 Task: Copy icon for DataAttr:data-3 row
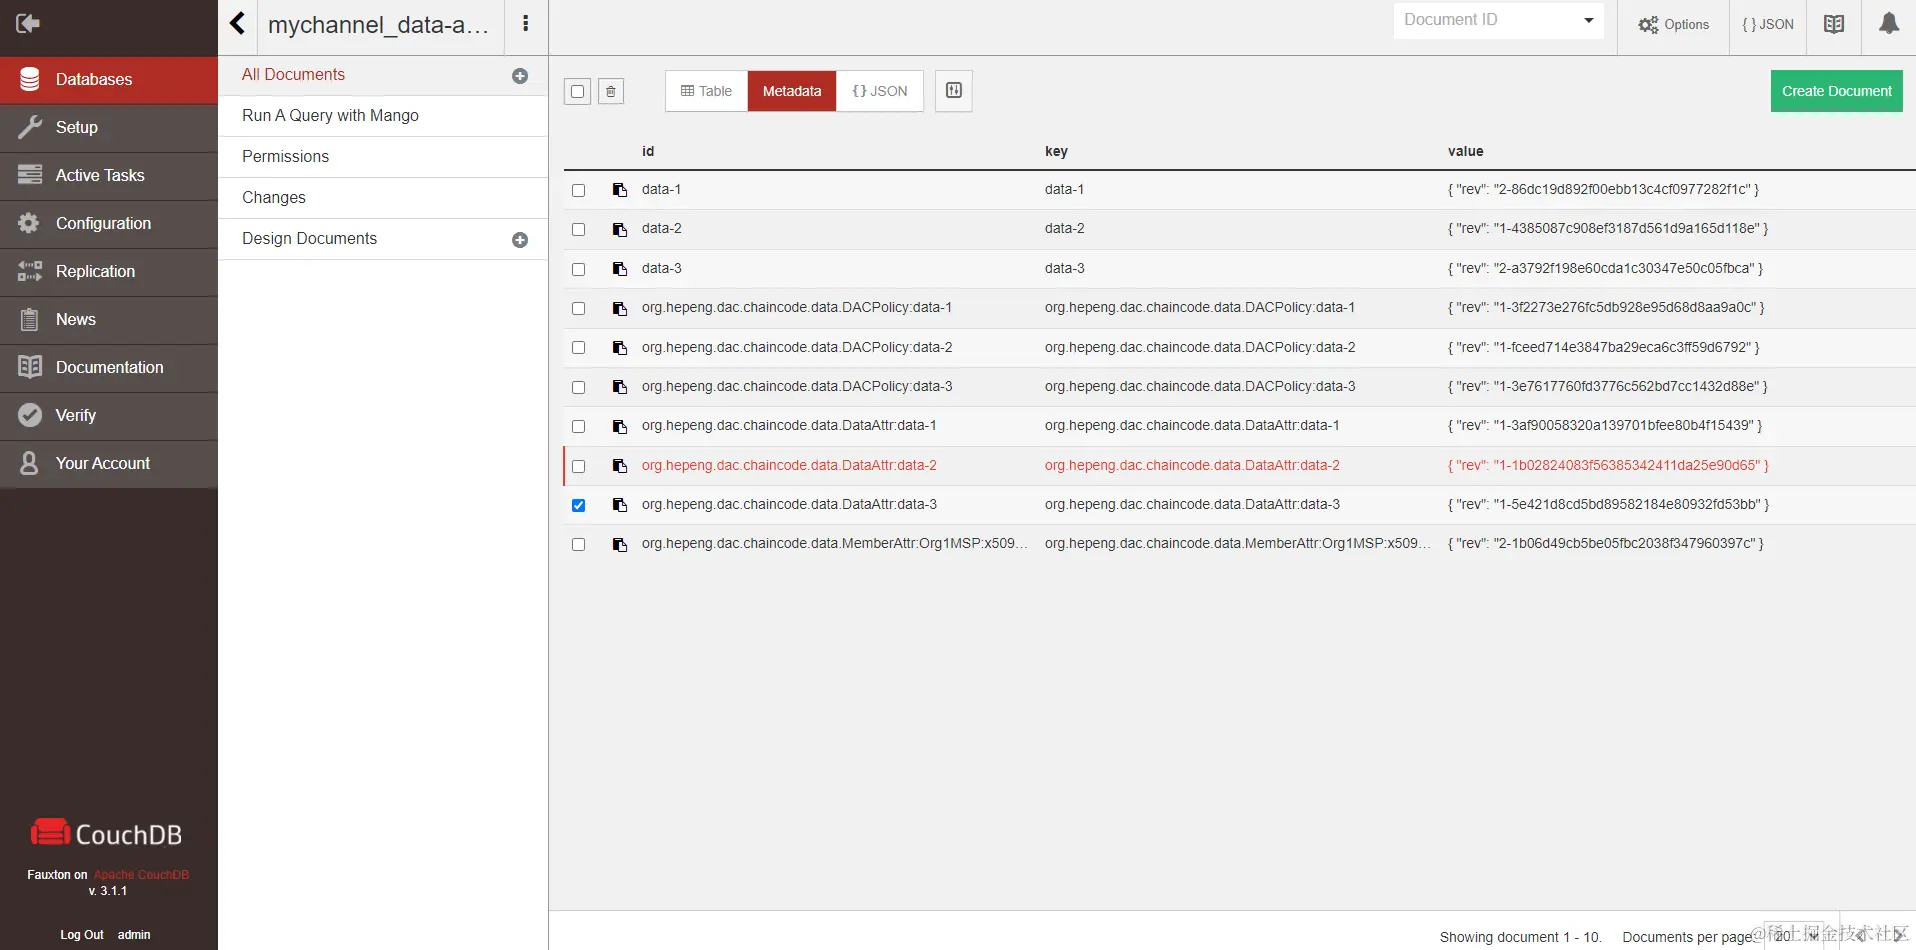click(x=620, y=505)
